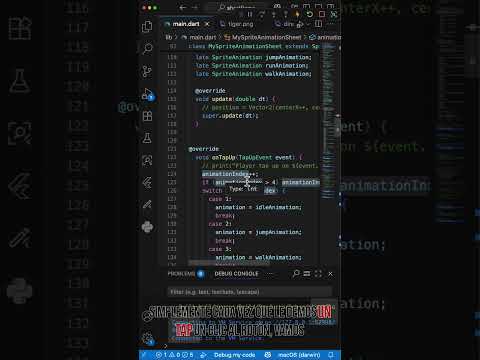Click the 'animation = jumpAnimation;' line
The width and height of the screenshot is (480, 360).
coord(258,232)
